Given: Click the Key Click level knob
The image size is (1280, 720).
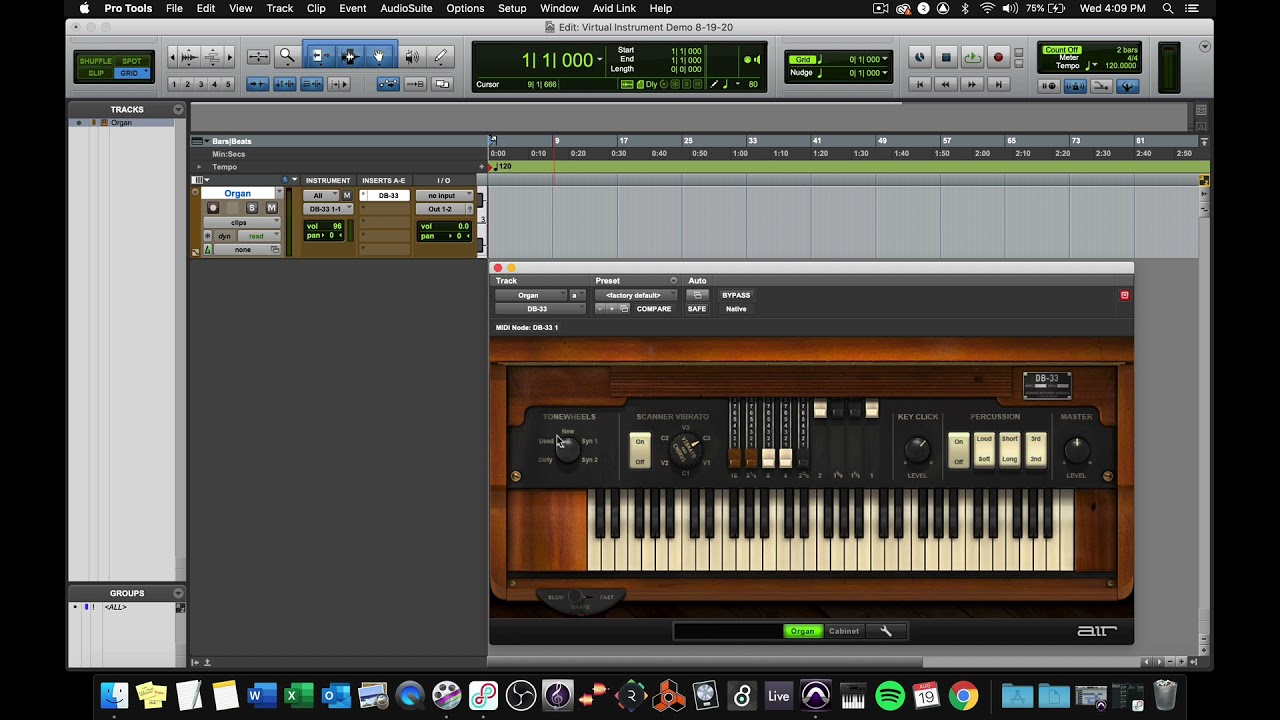Looking at the screenshot, I should tap(917, 450).
